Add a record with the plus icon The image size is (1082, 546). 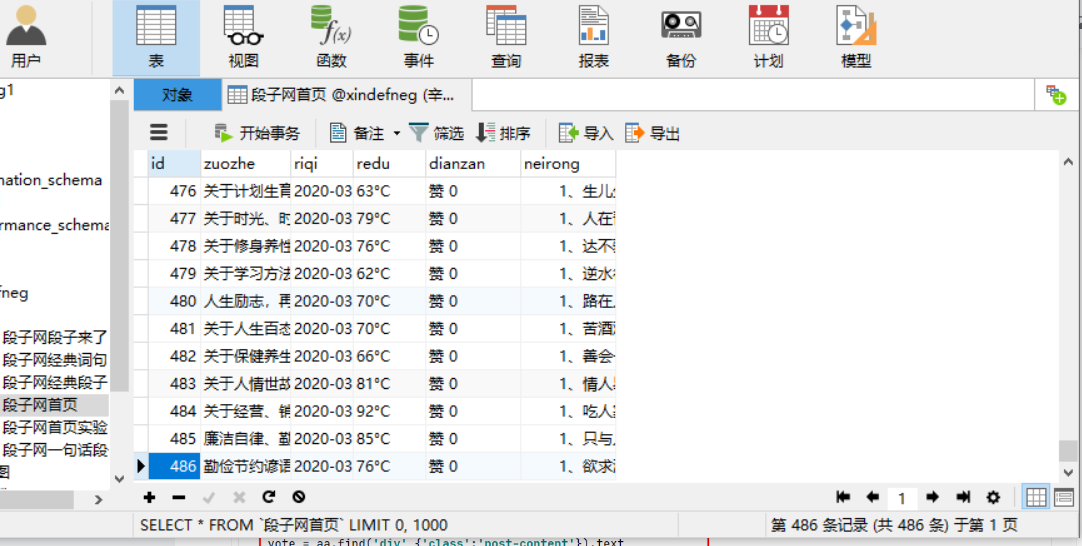149,497
